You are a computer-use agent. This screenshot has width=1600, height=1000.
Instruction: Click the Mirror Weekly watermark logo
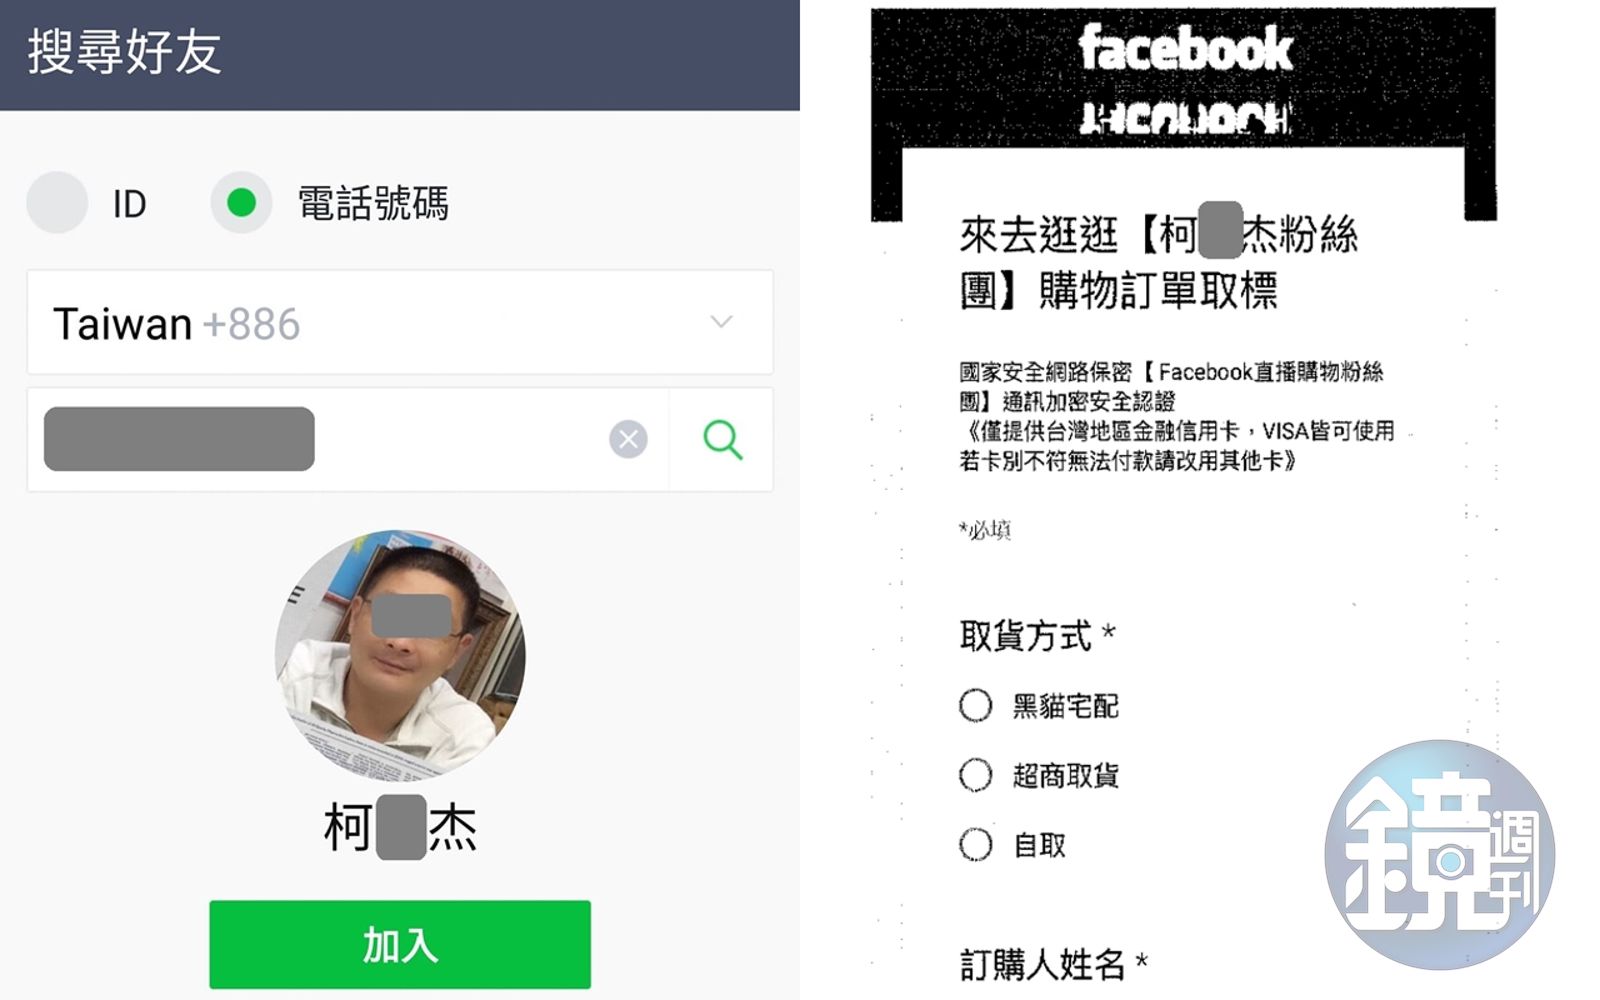coord(1440,855)
